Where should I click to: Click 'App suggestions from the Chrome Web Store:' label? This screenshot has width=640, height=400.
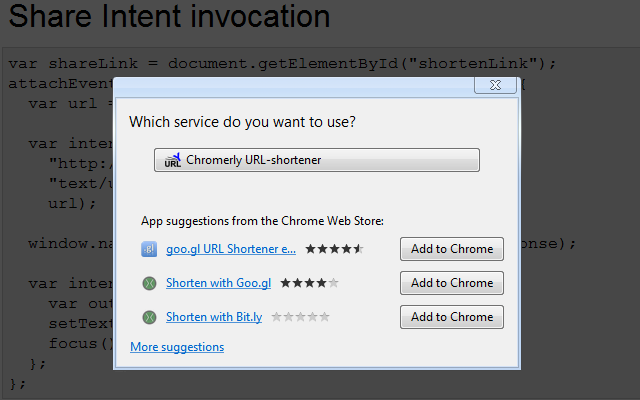point(262,221)
